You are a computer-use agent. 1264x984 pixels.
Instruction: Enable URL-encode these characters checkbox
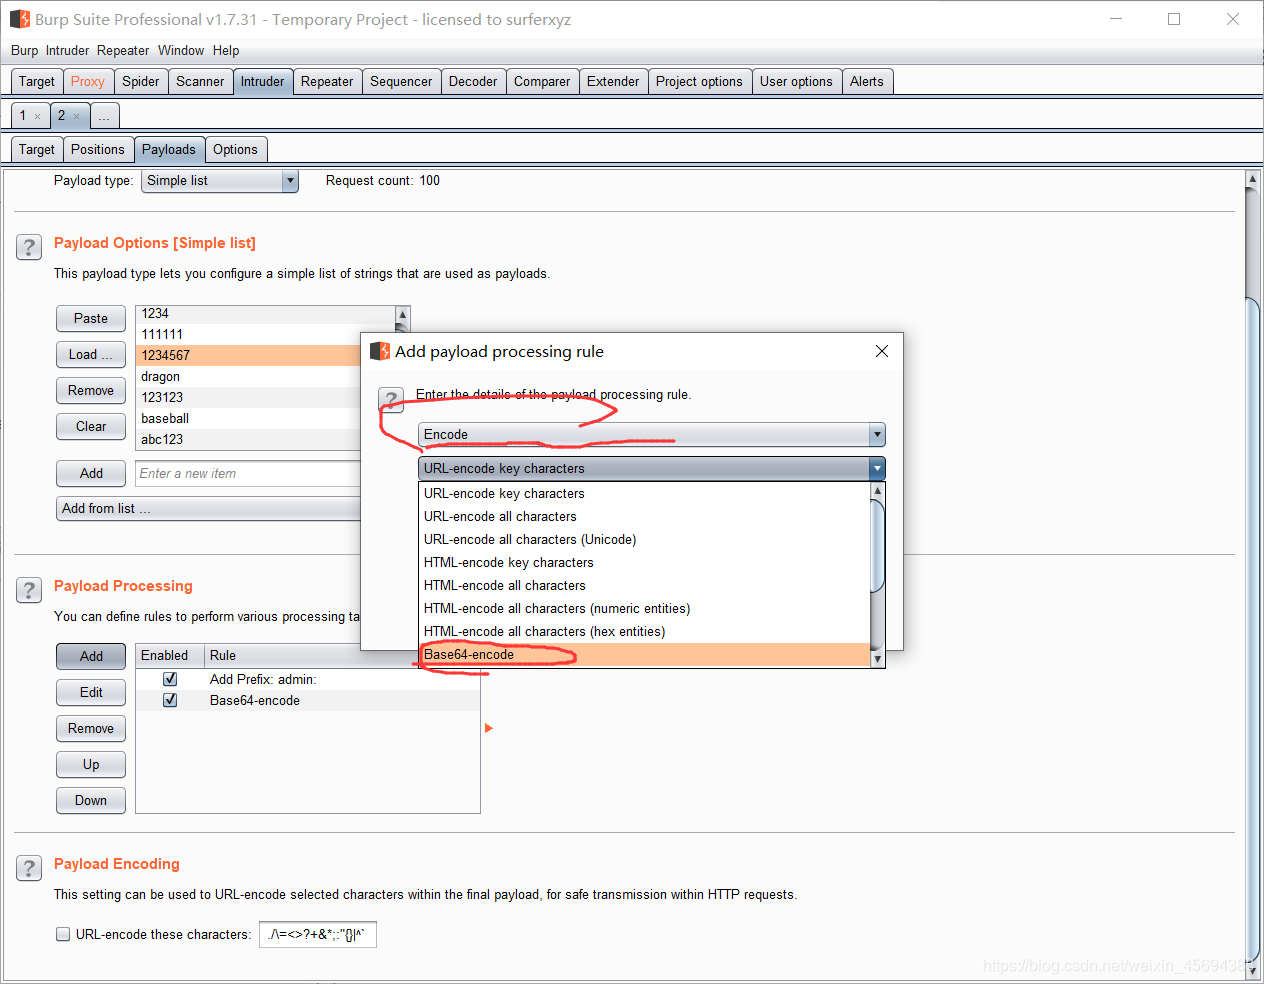63,934
